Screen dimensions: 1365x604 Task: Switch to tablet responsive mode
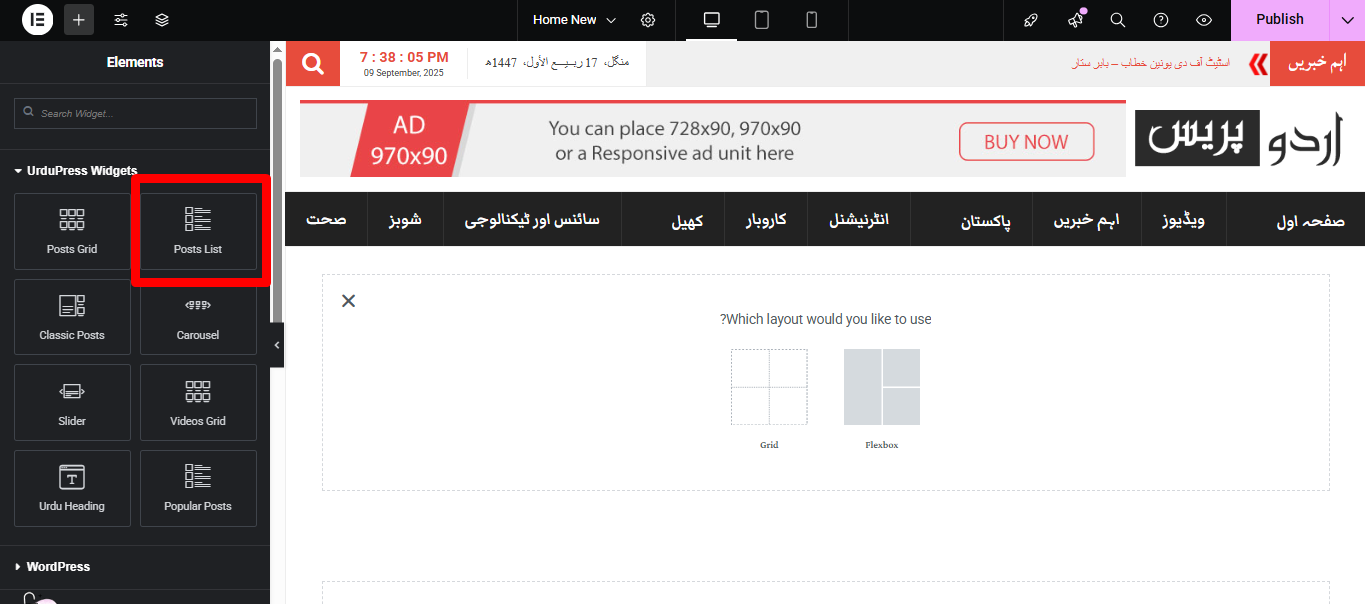click(762, 20)
